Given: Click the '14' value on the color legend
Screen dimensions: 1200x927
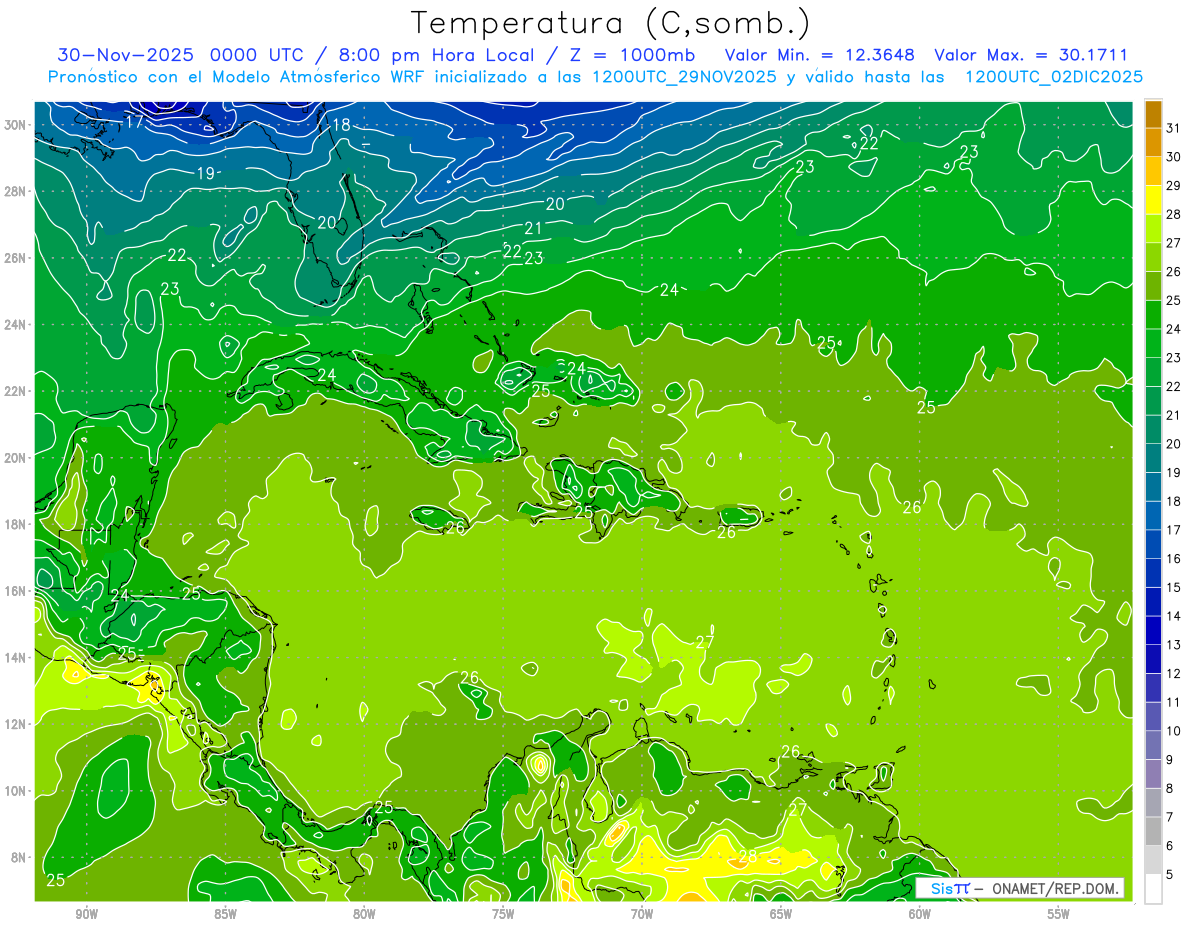Looking at the screenshot, I should pos(1173,616).
